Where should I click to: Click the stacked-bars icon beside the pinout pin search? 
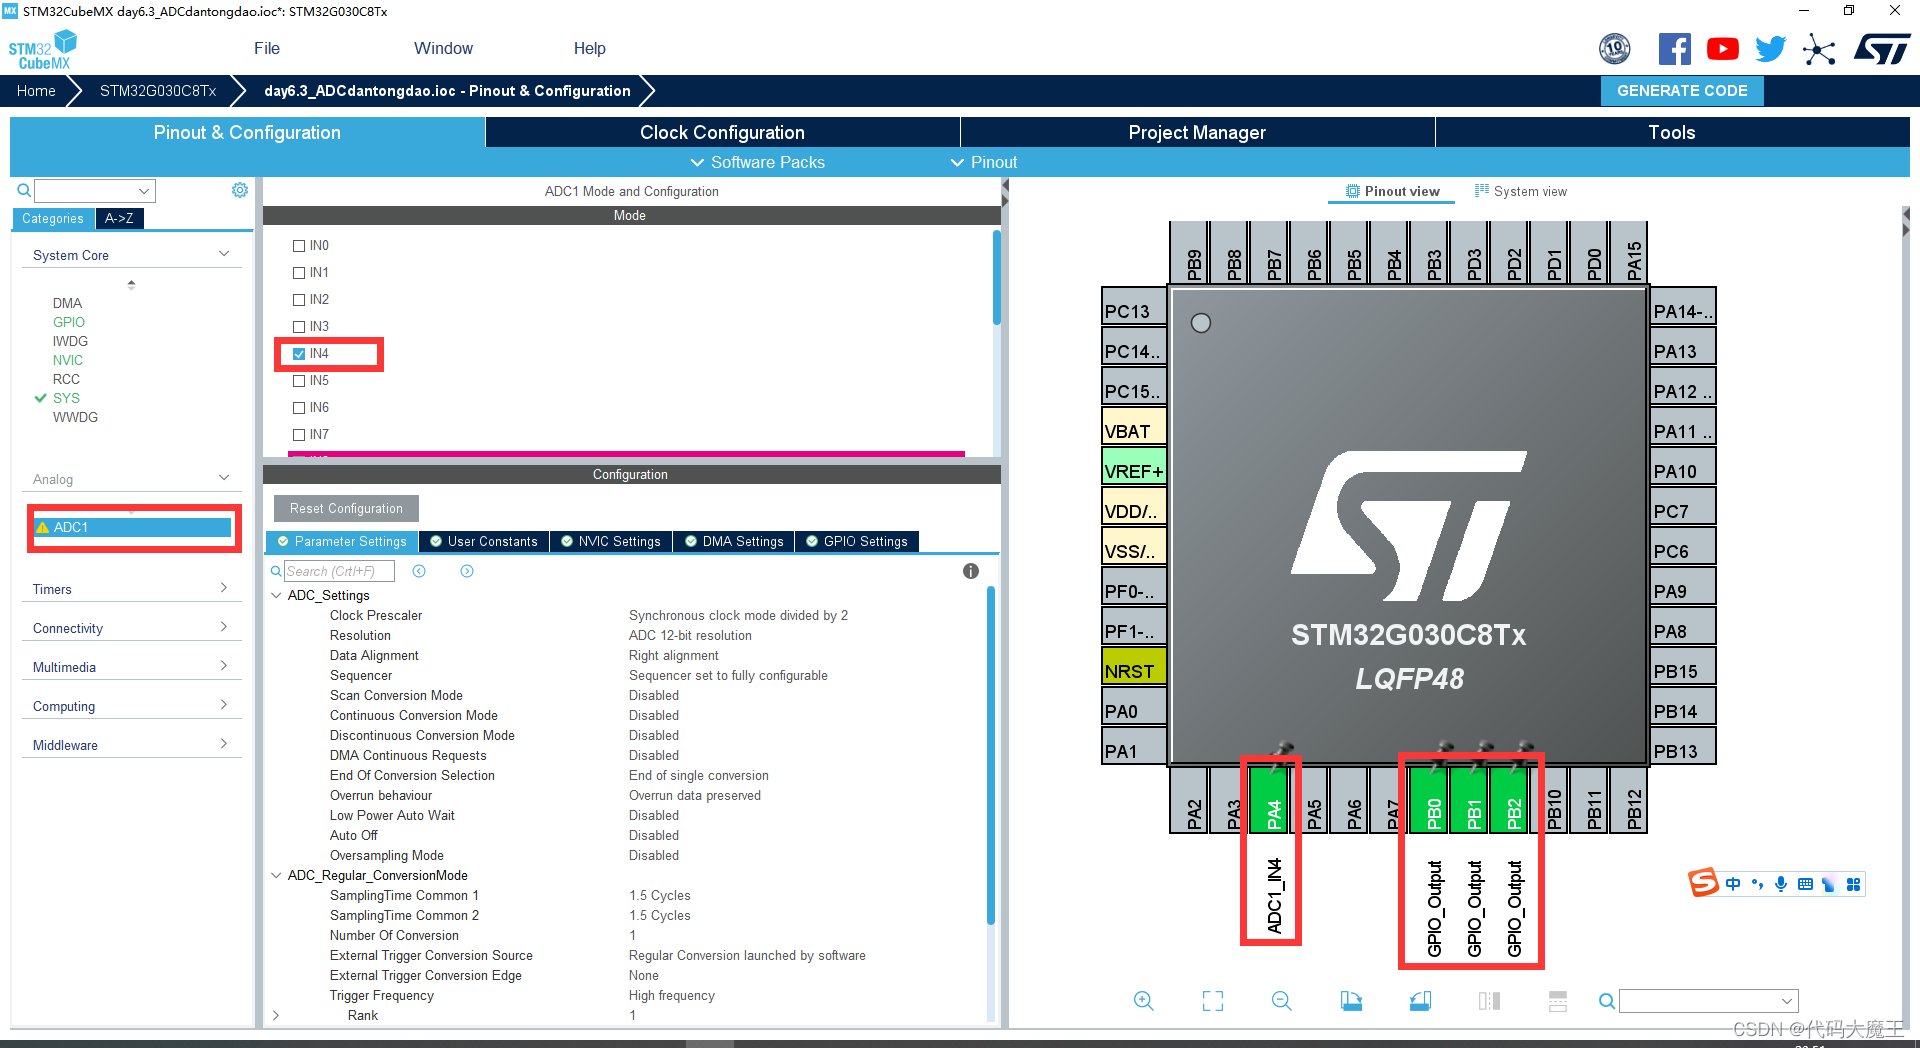[1558, 1001]
